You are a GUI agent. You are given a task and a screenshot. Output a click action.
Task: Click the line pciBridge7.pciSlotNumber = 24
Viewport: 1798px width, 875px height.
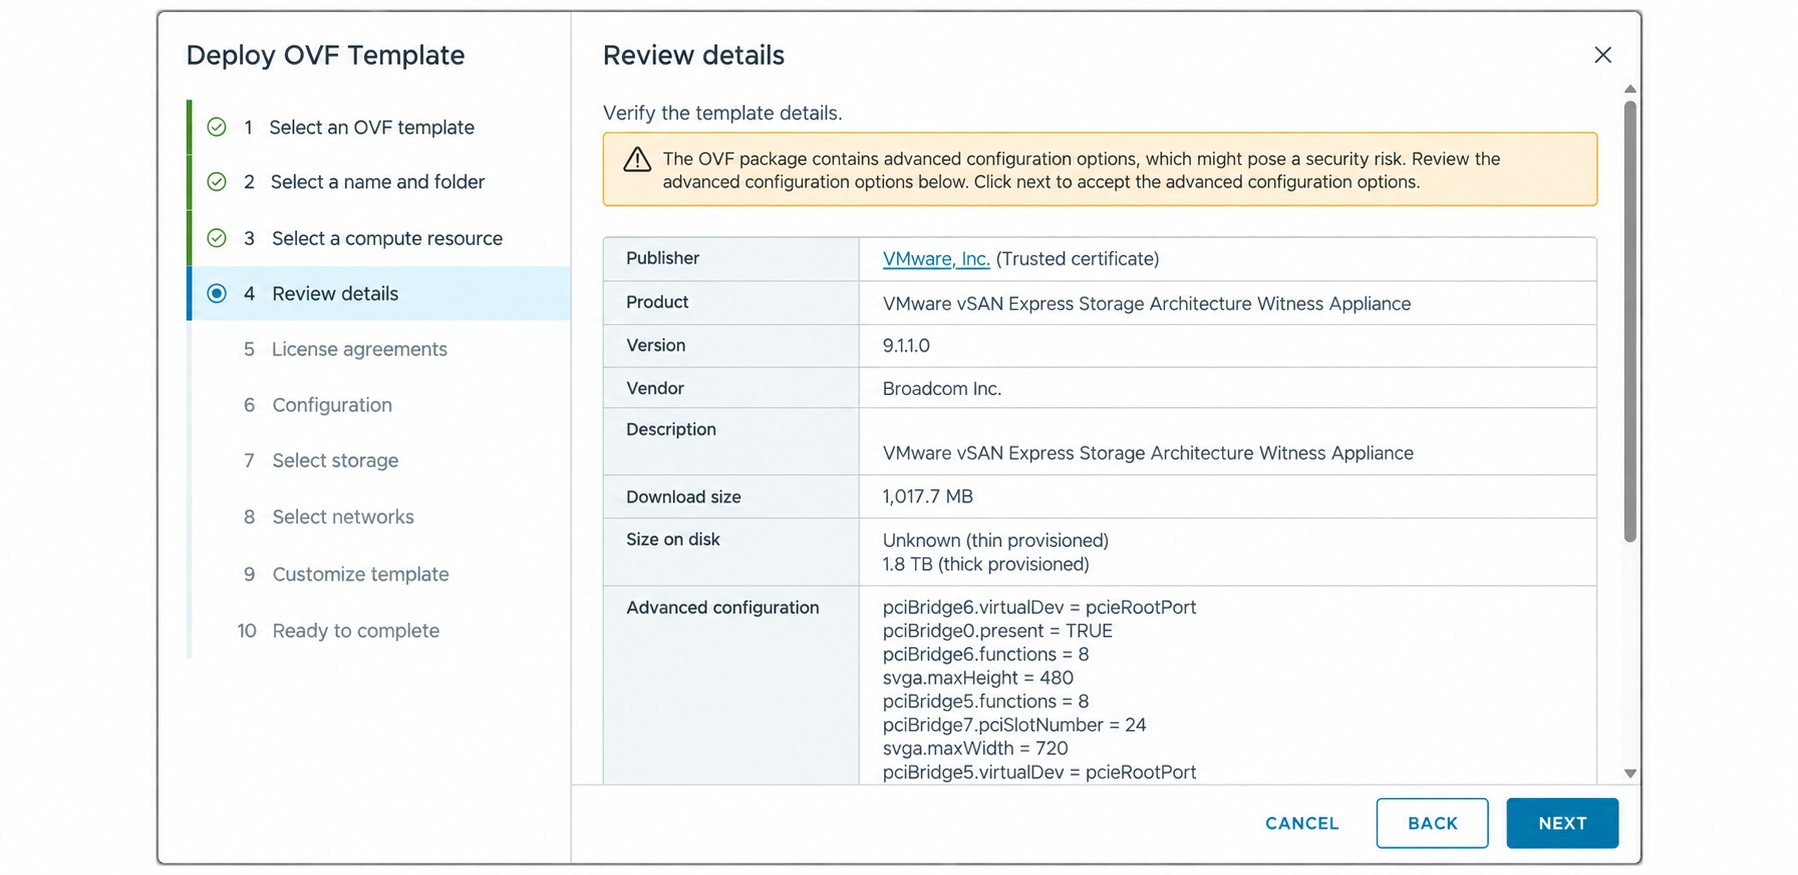coord(1014,725)
